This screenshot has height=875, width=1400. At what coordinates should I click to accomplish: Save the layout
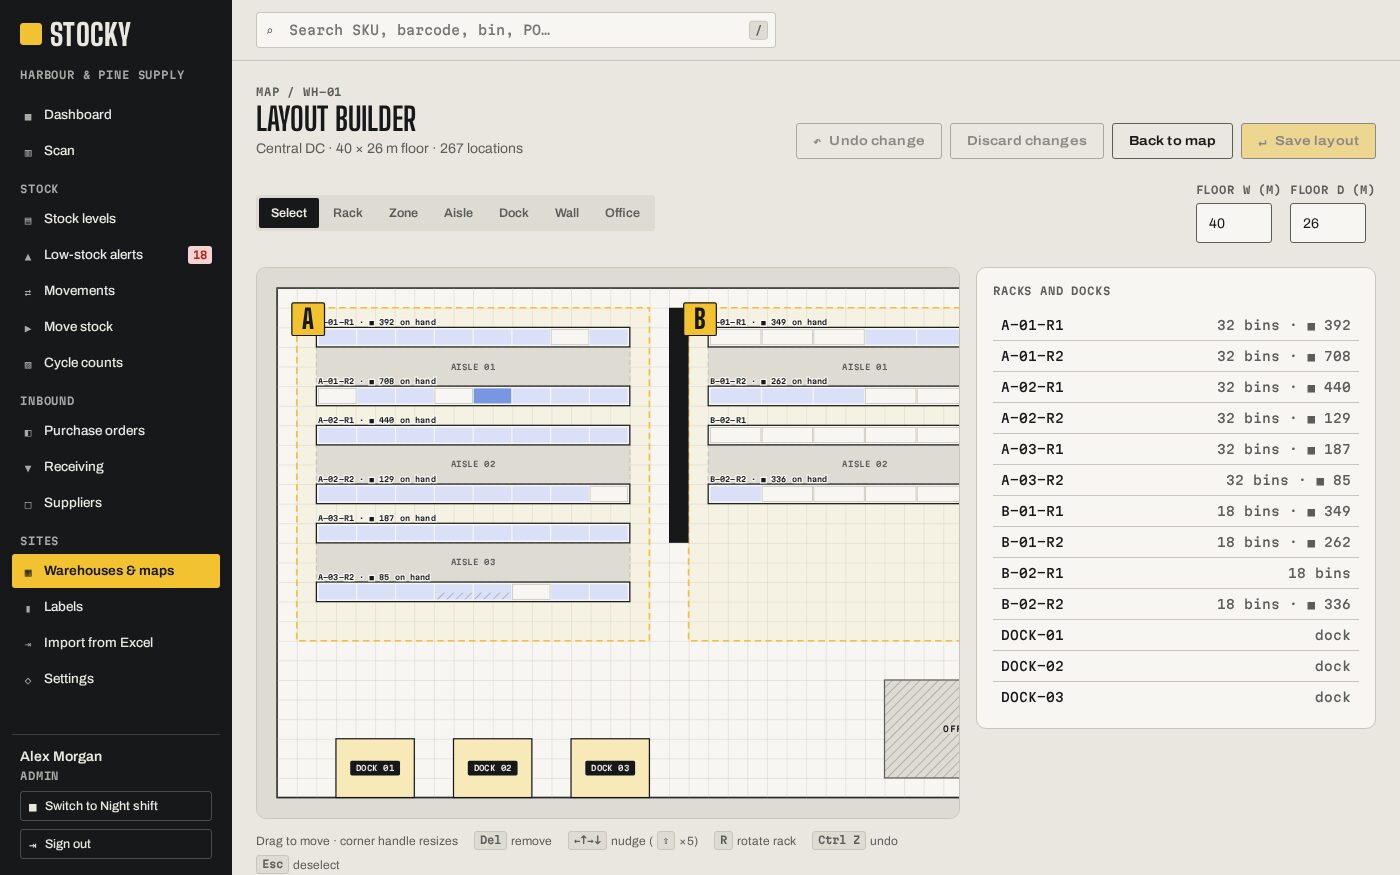coord(1308,141)
